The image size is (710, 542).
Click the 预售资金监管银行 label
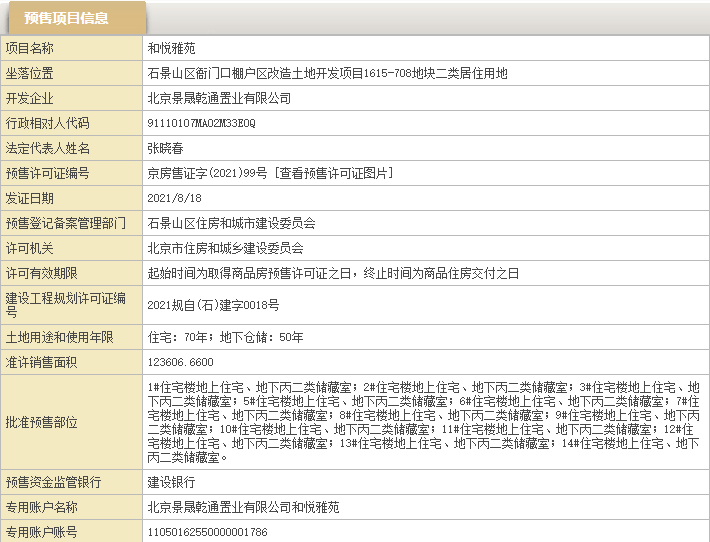pyautogui.click(x=53, y=482)
